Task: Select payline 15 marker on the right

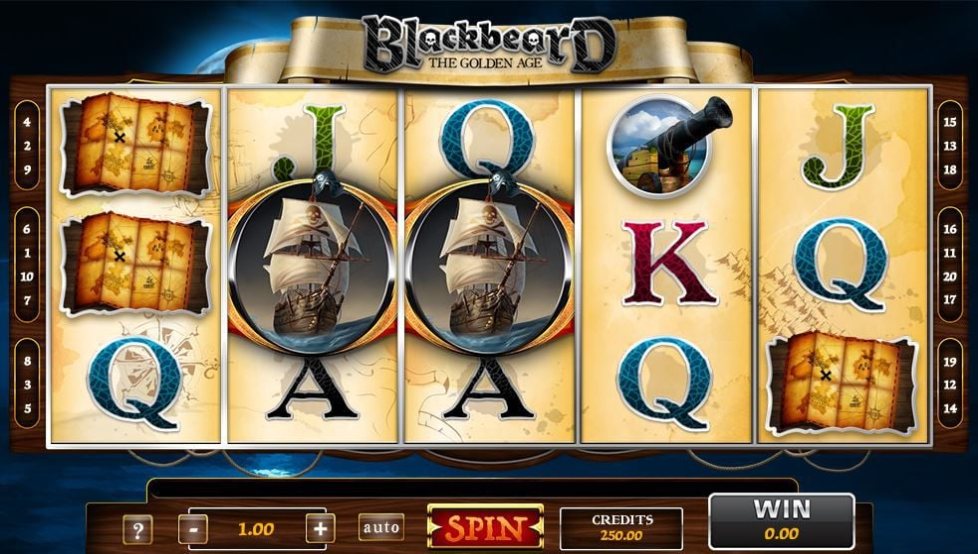Action: pos(949,122)
